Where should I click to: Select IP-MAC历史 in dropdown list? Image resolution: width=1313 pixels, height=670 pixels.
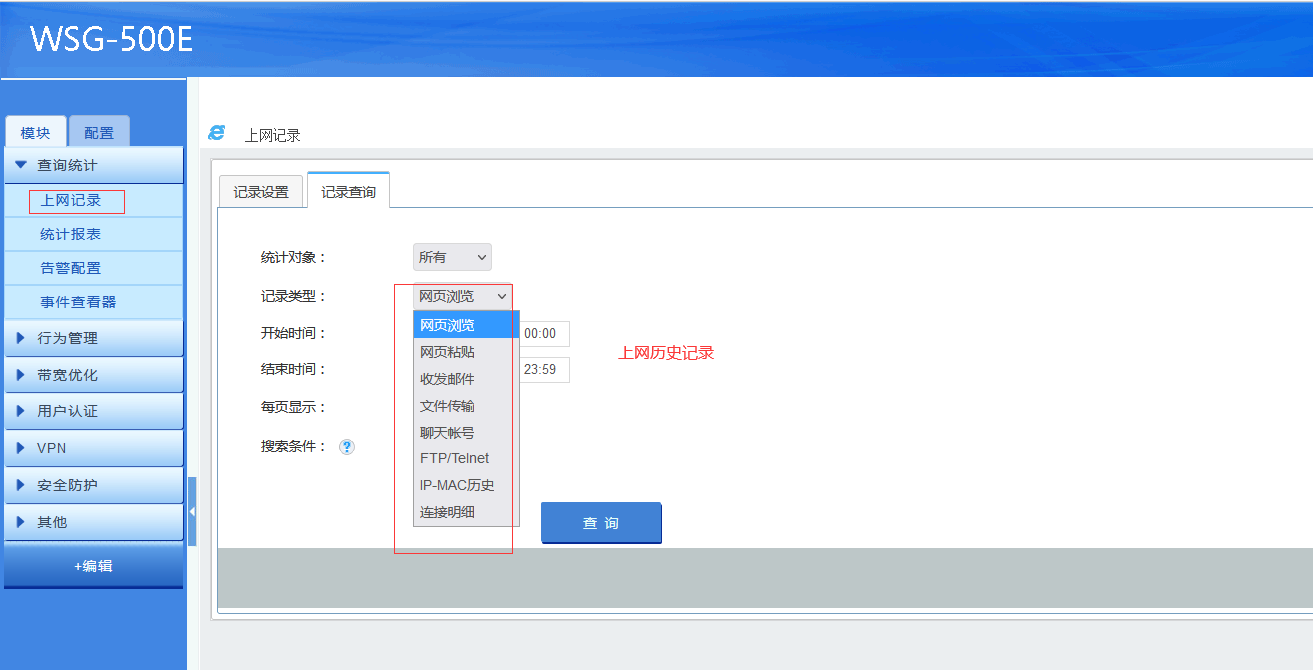457,485
